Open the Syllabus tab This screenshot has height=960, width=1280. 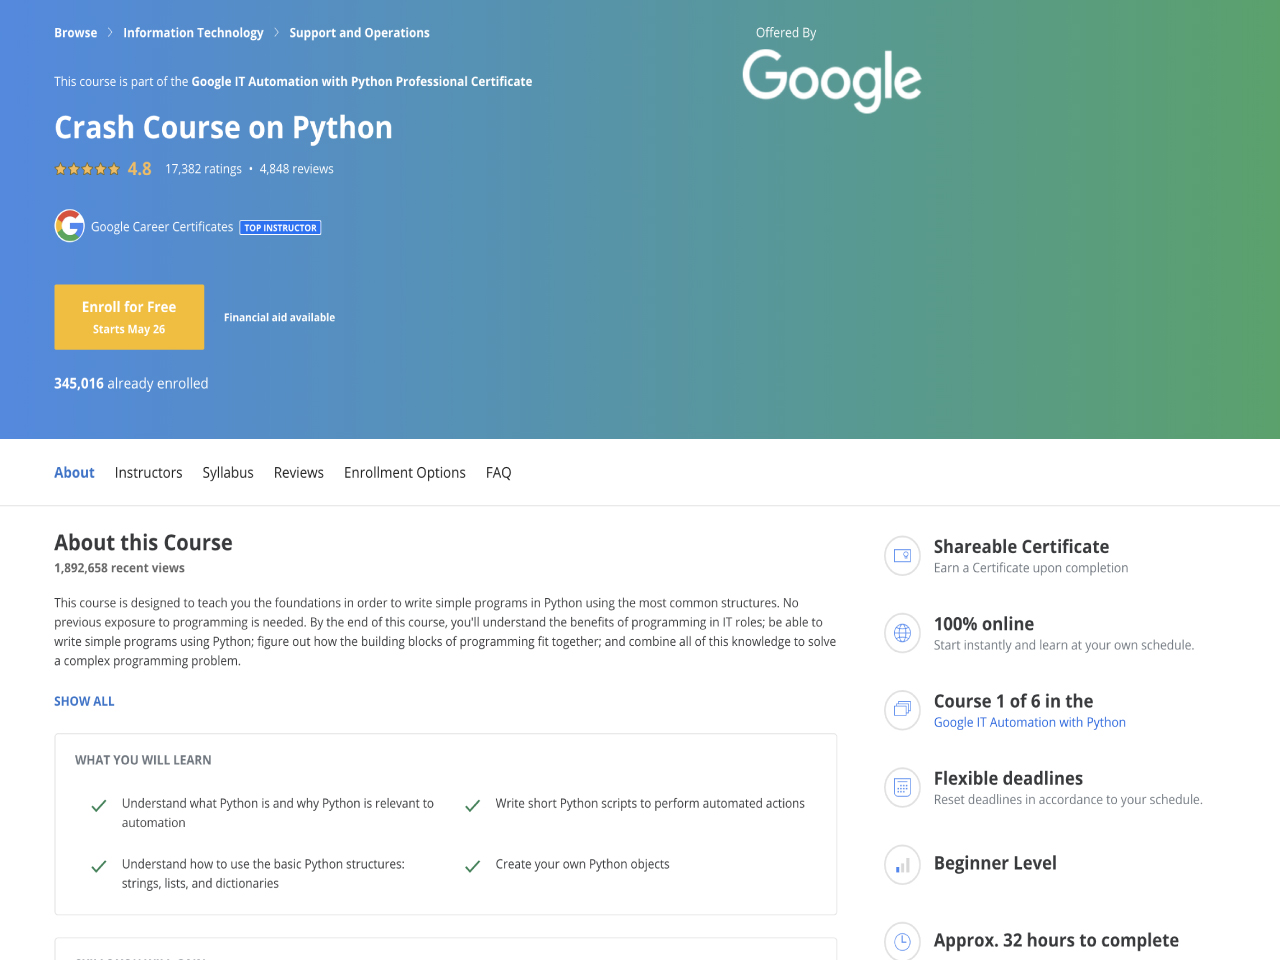(x=228, y=473)
